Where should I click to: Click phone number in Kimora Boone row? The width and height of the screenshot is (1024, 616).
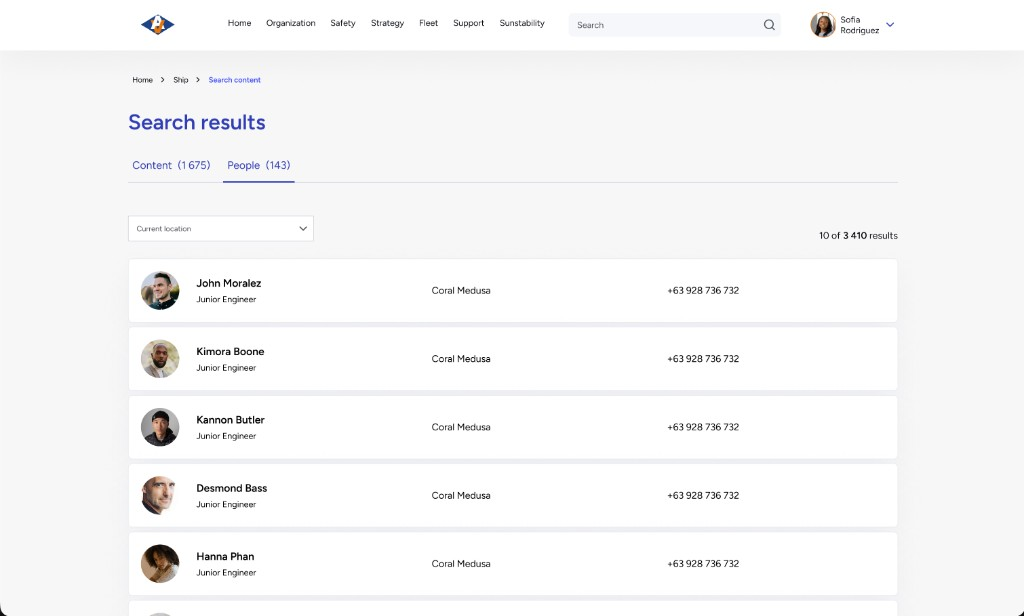click(703, 359)
